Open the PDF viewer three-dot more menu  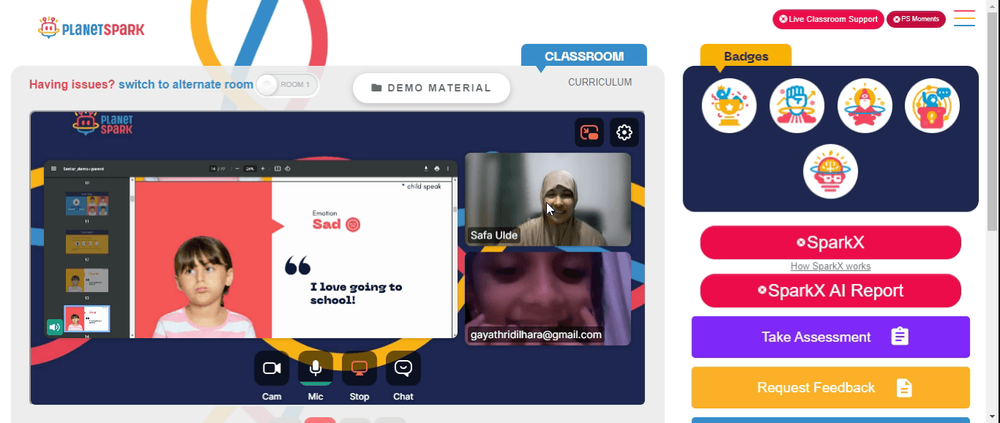tap(448, 169)
